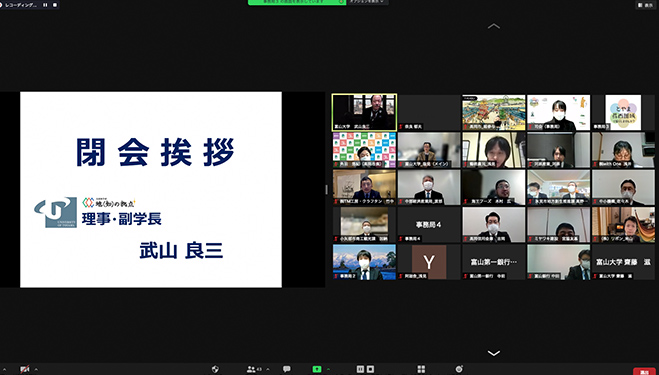Click the 武山 良三 name on the slide
Viewport: 659px width, 375px height.
(x=181, y=251)
